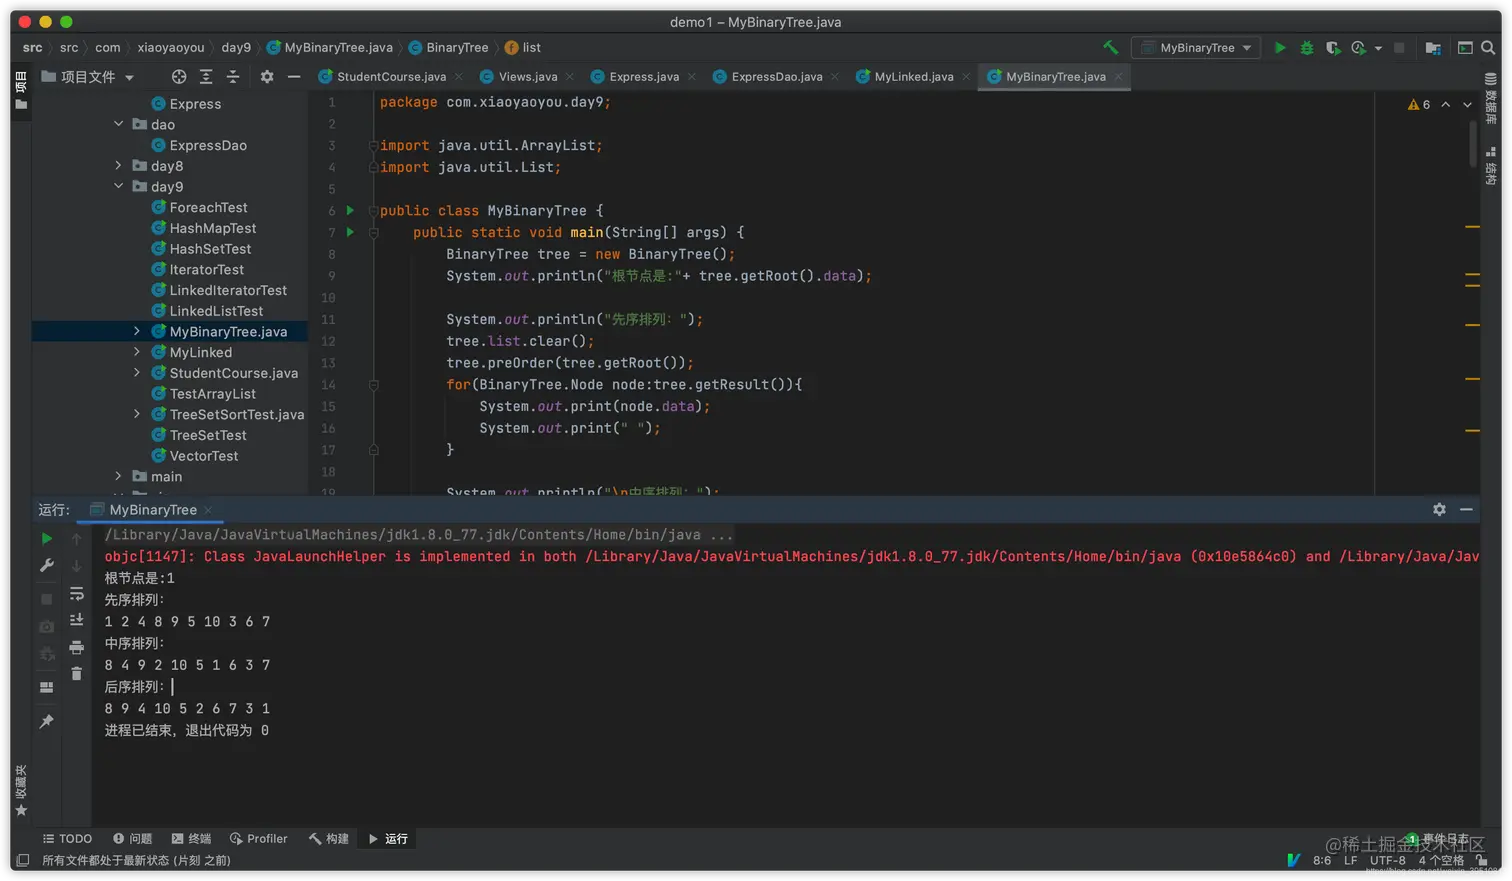Click the warning count indicator showing 6
This screenshot has width=1512, height=881.
[1419, 104]
